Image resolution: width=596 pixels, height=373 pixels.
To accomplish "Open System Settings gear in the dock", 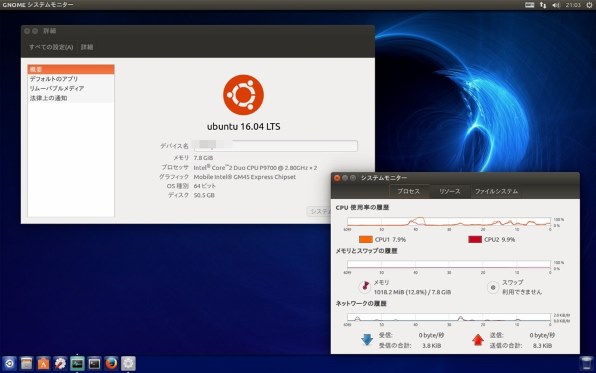I will [128, 363].
